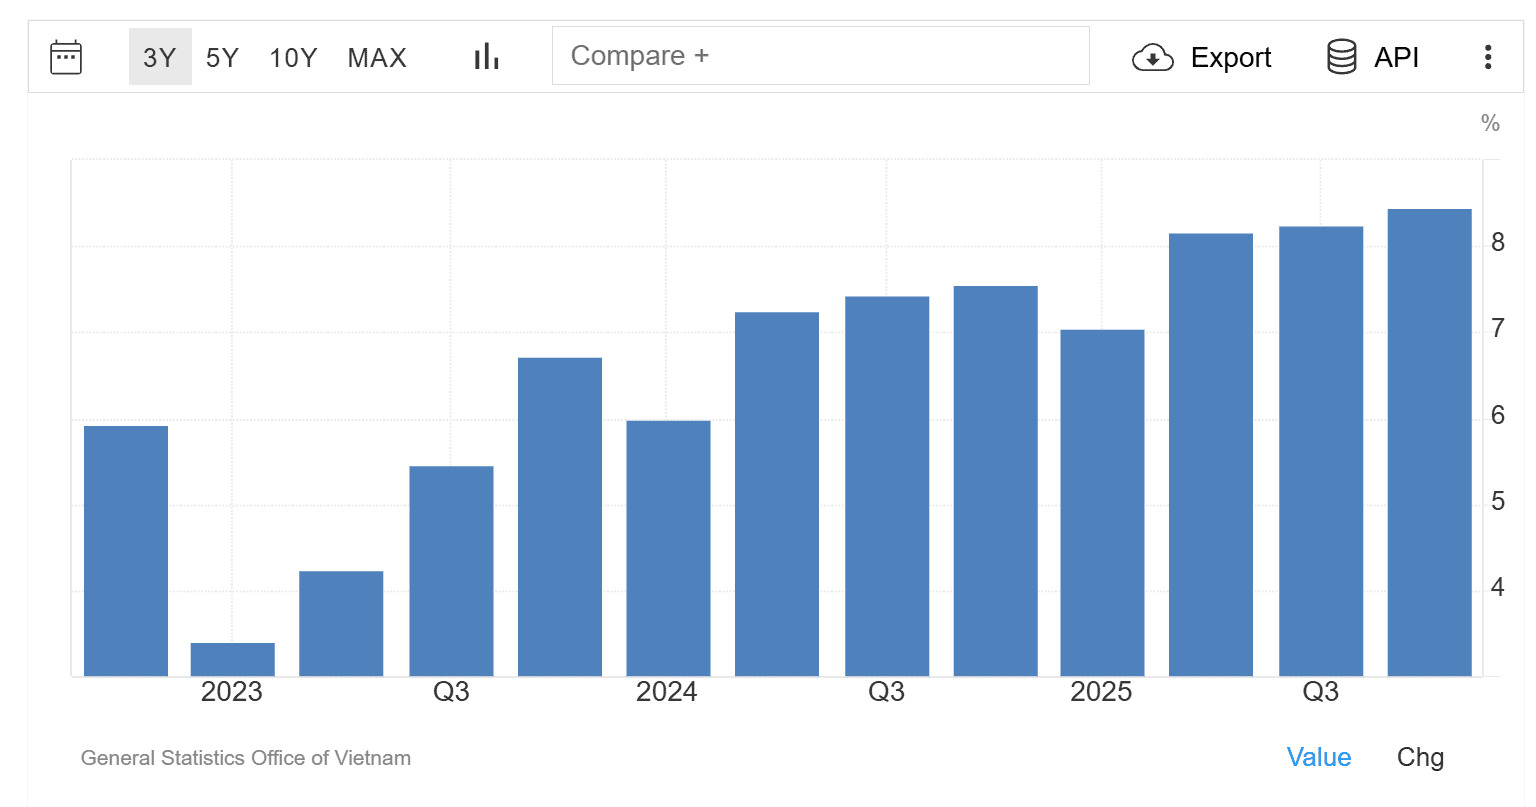Open the chart type selector bar icon

tap(485, 57)
